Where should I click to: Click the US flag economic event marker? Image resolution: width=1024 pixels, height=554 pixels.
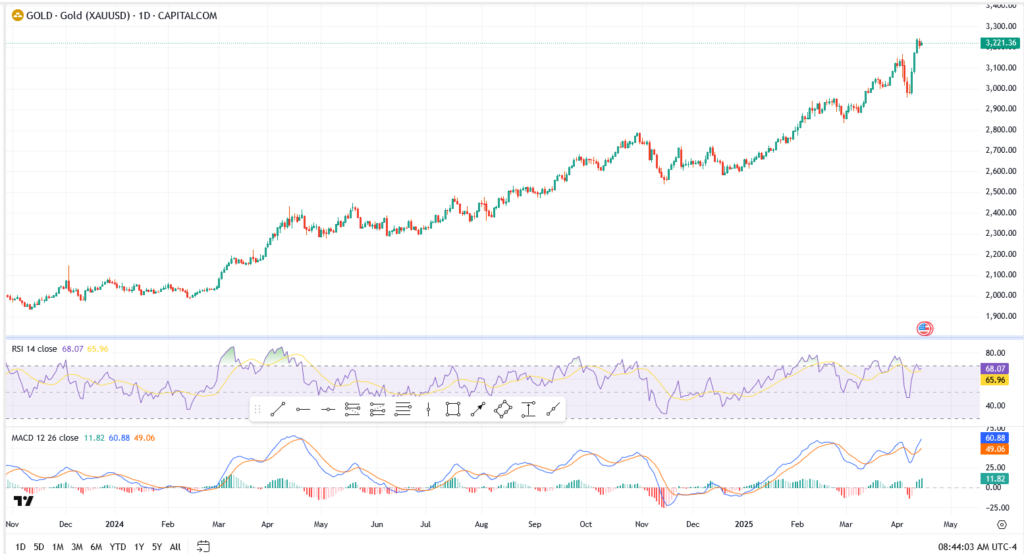pos(924,328)
